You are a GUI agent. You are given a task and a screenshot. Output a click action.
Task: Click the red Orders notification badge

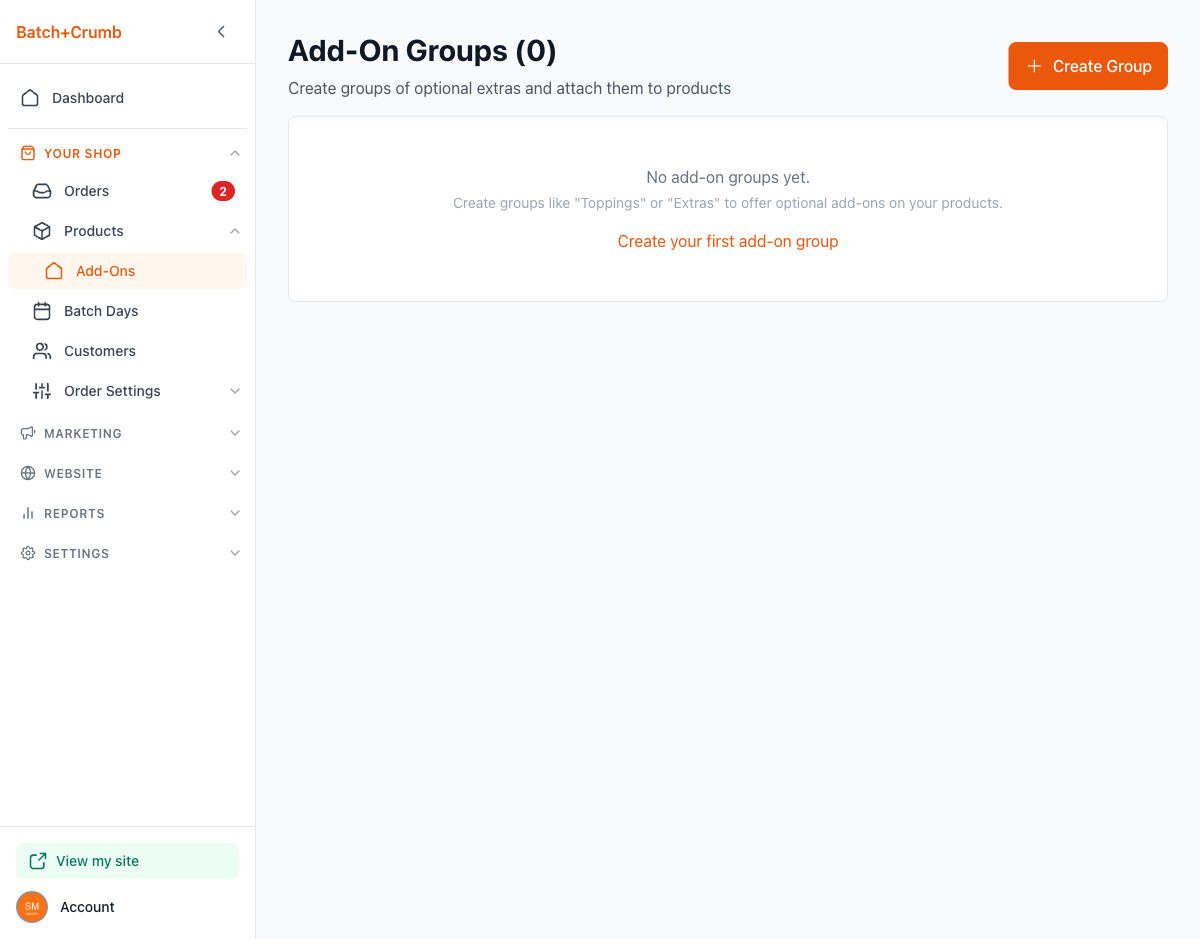click(x=222, y=191)
